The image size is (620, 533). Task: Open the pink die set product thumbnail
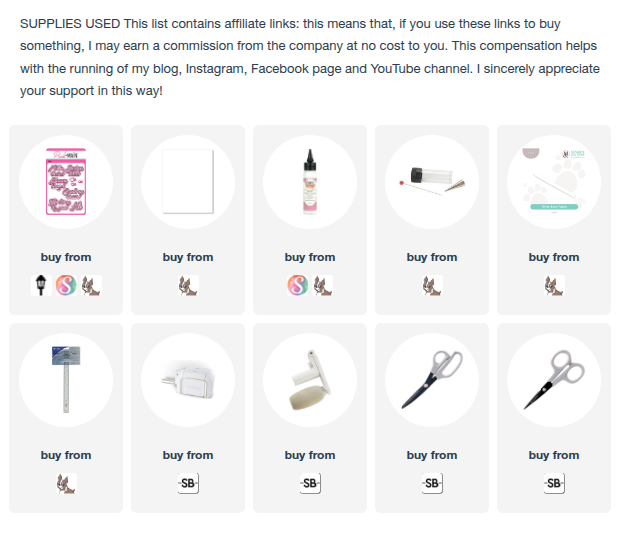pos(66,182)
